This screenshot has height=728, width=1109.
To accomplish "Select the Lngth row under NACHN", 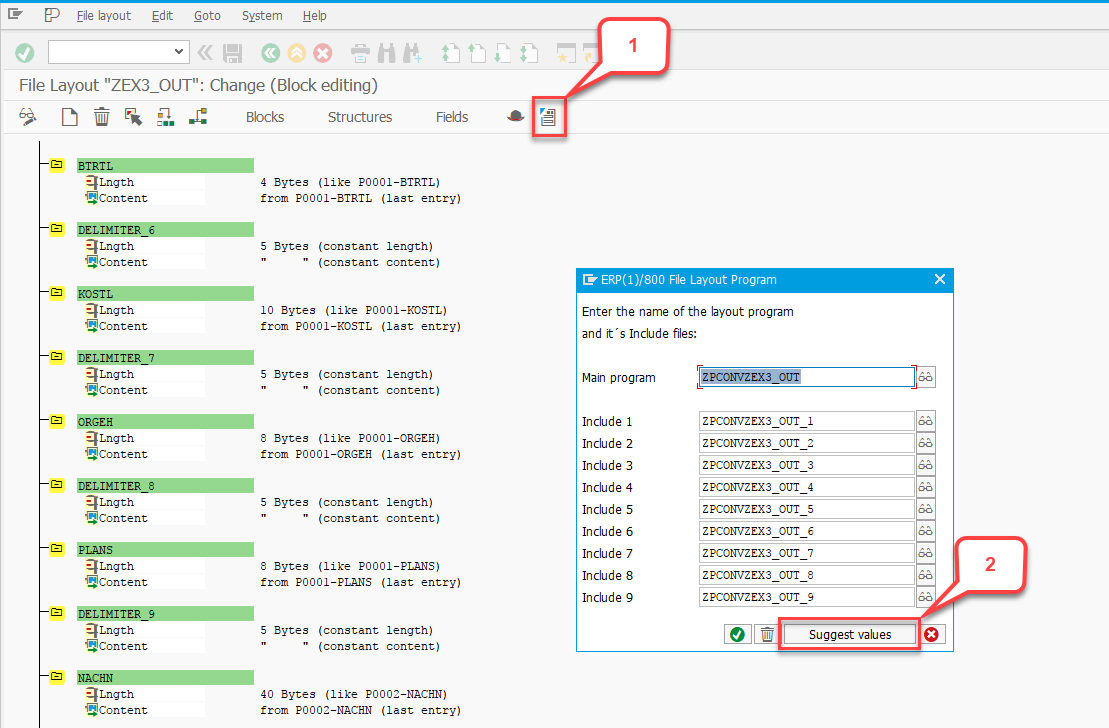I will tap(145, 694).
